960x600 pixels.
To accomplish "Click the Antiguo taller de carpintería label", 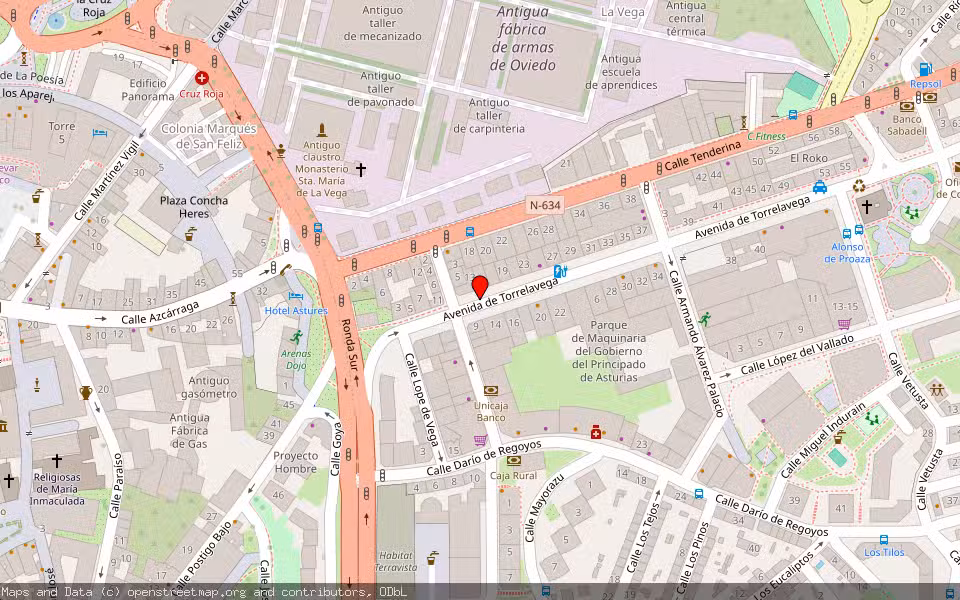I will [489, 116].
